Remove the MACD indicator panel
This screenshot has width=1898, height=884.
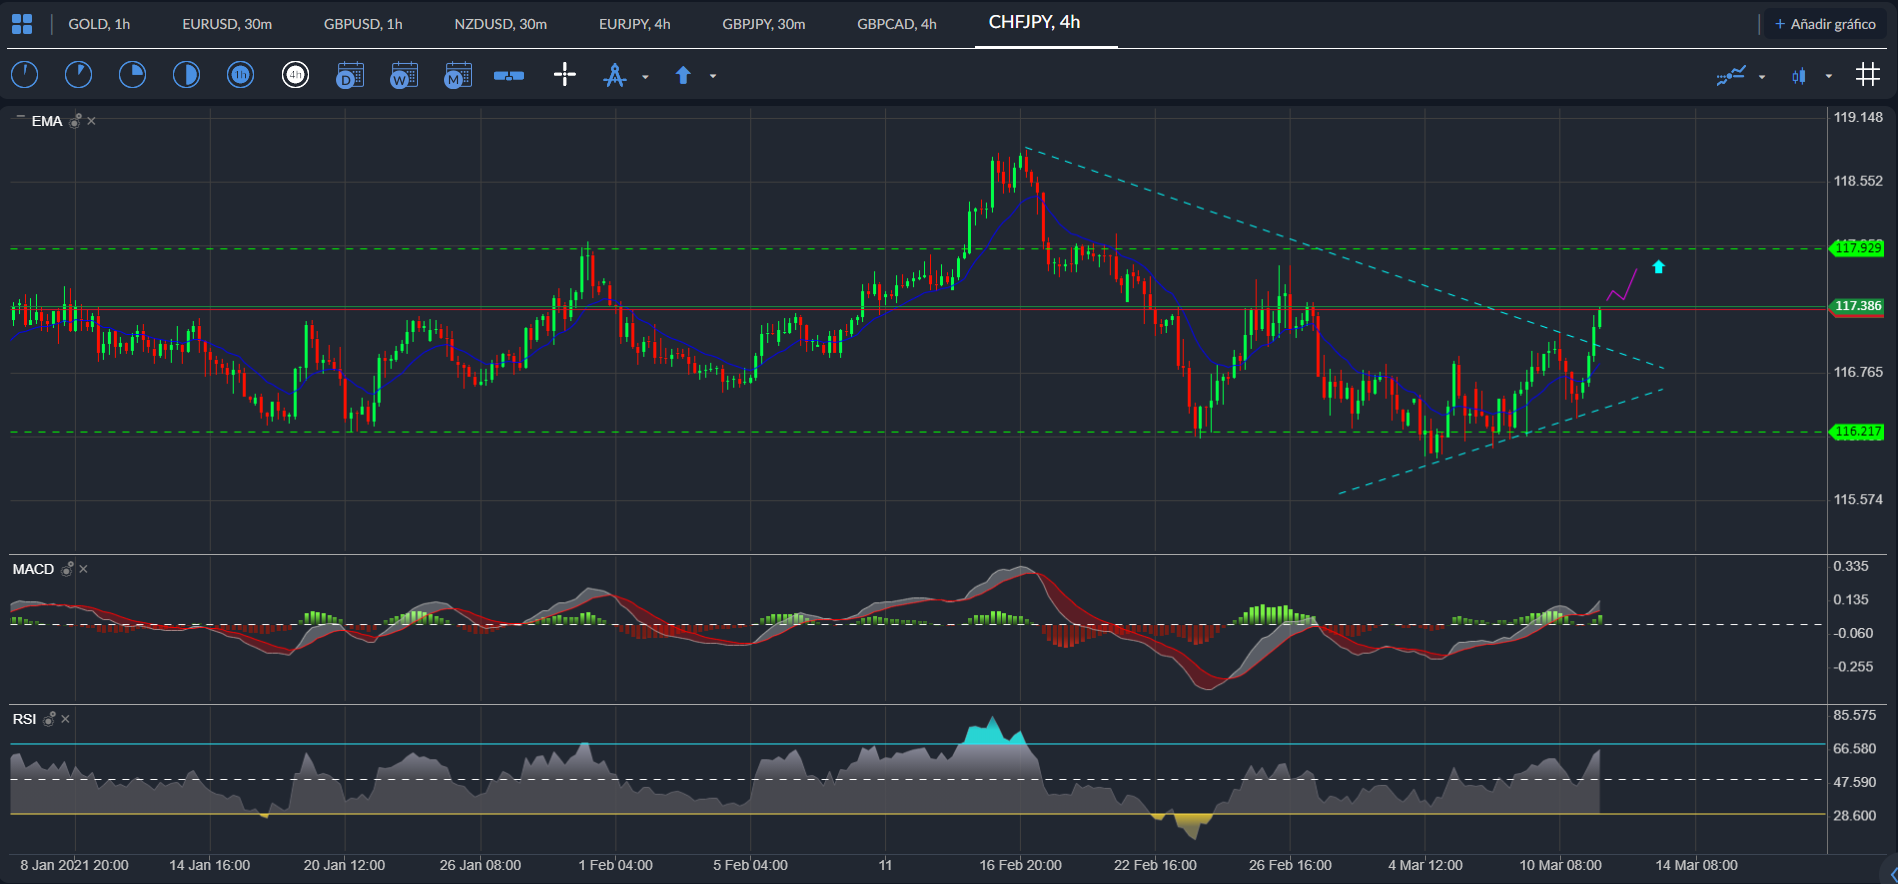coord(83,569)
